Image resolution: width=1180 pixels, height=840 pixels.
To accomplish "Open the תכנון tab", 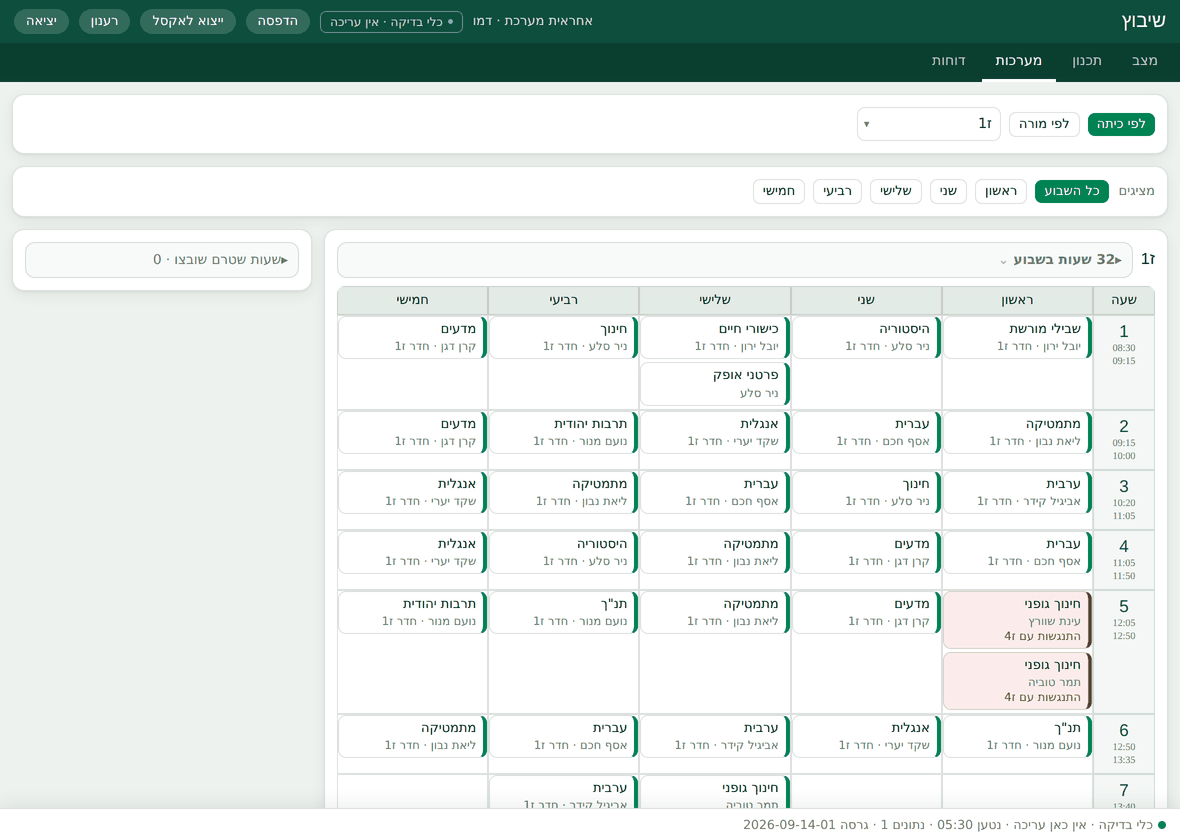I will [x=1087, y=61].
